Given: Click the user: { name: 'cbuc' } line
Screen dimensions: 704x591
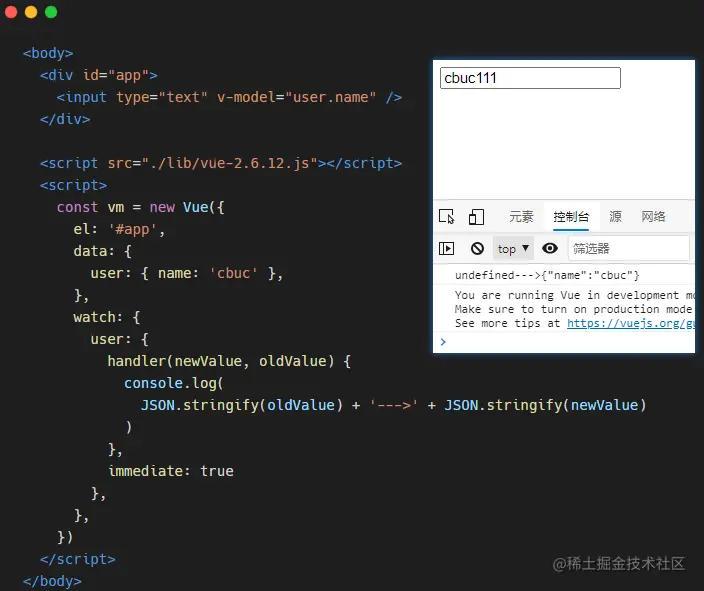Looking at the screenshot, I should (x=187, y=273).
